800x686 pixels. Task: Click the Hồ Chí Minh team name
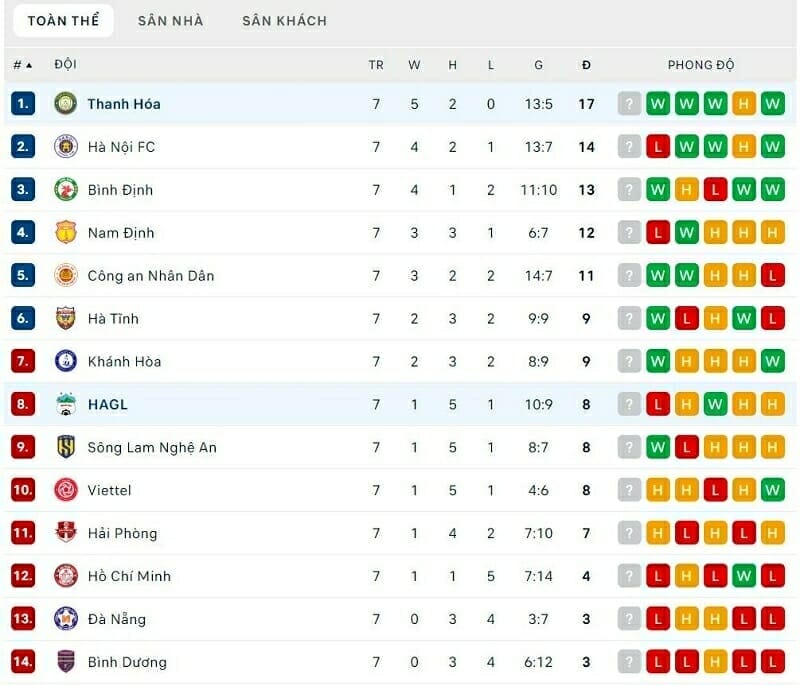click(129, 576)
